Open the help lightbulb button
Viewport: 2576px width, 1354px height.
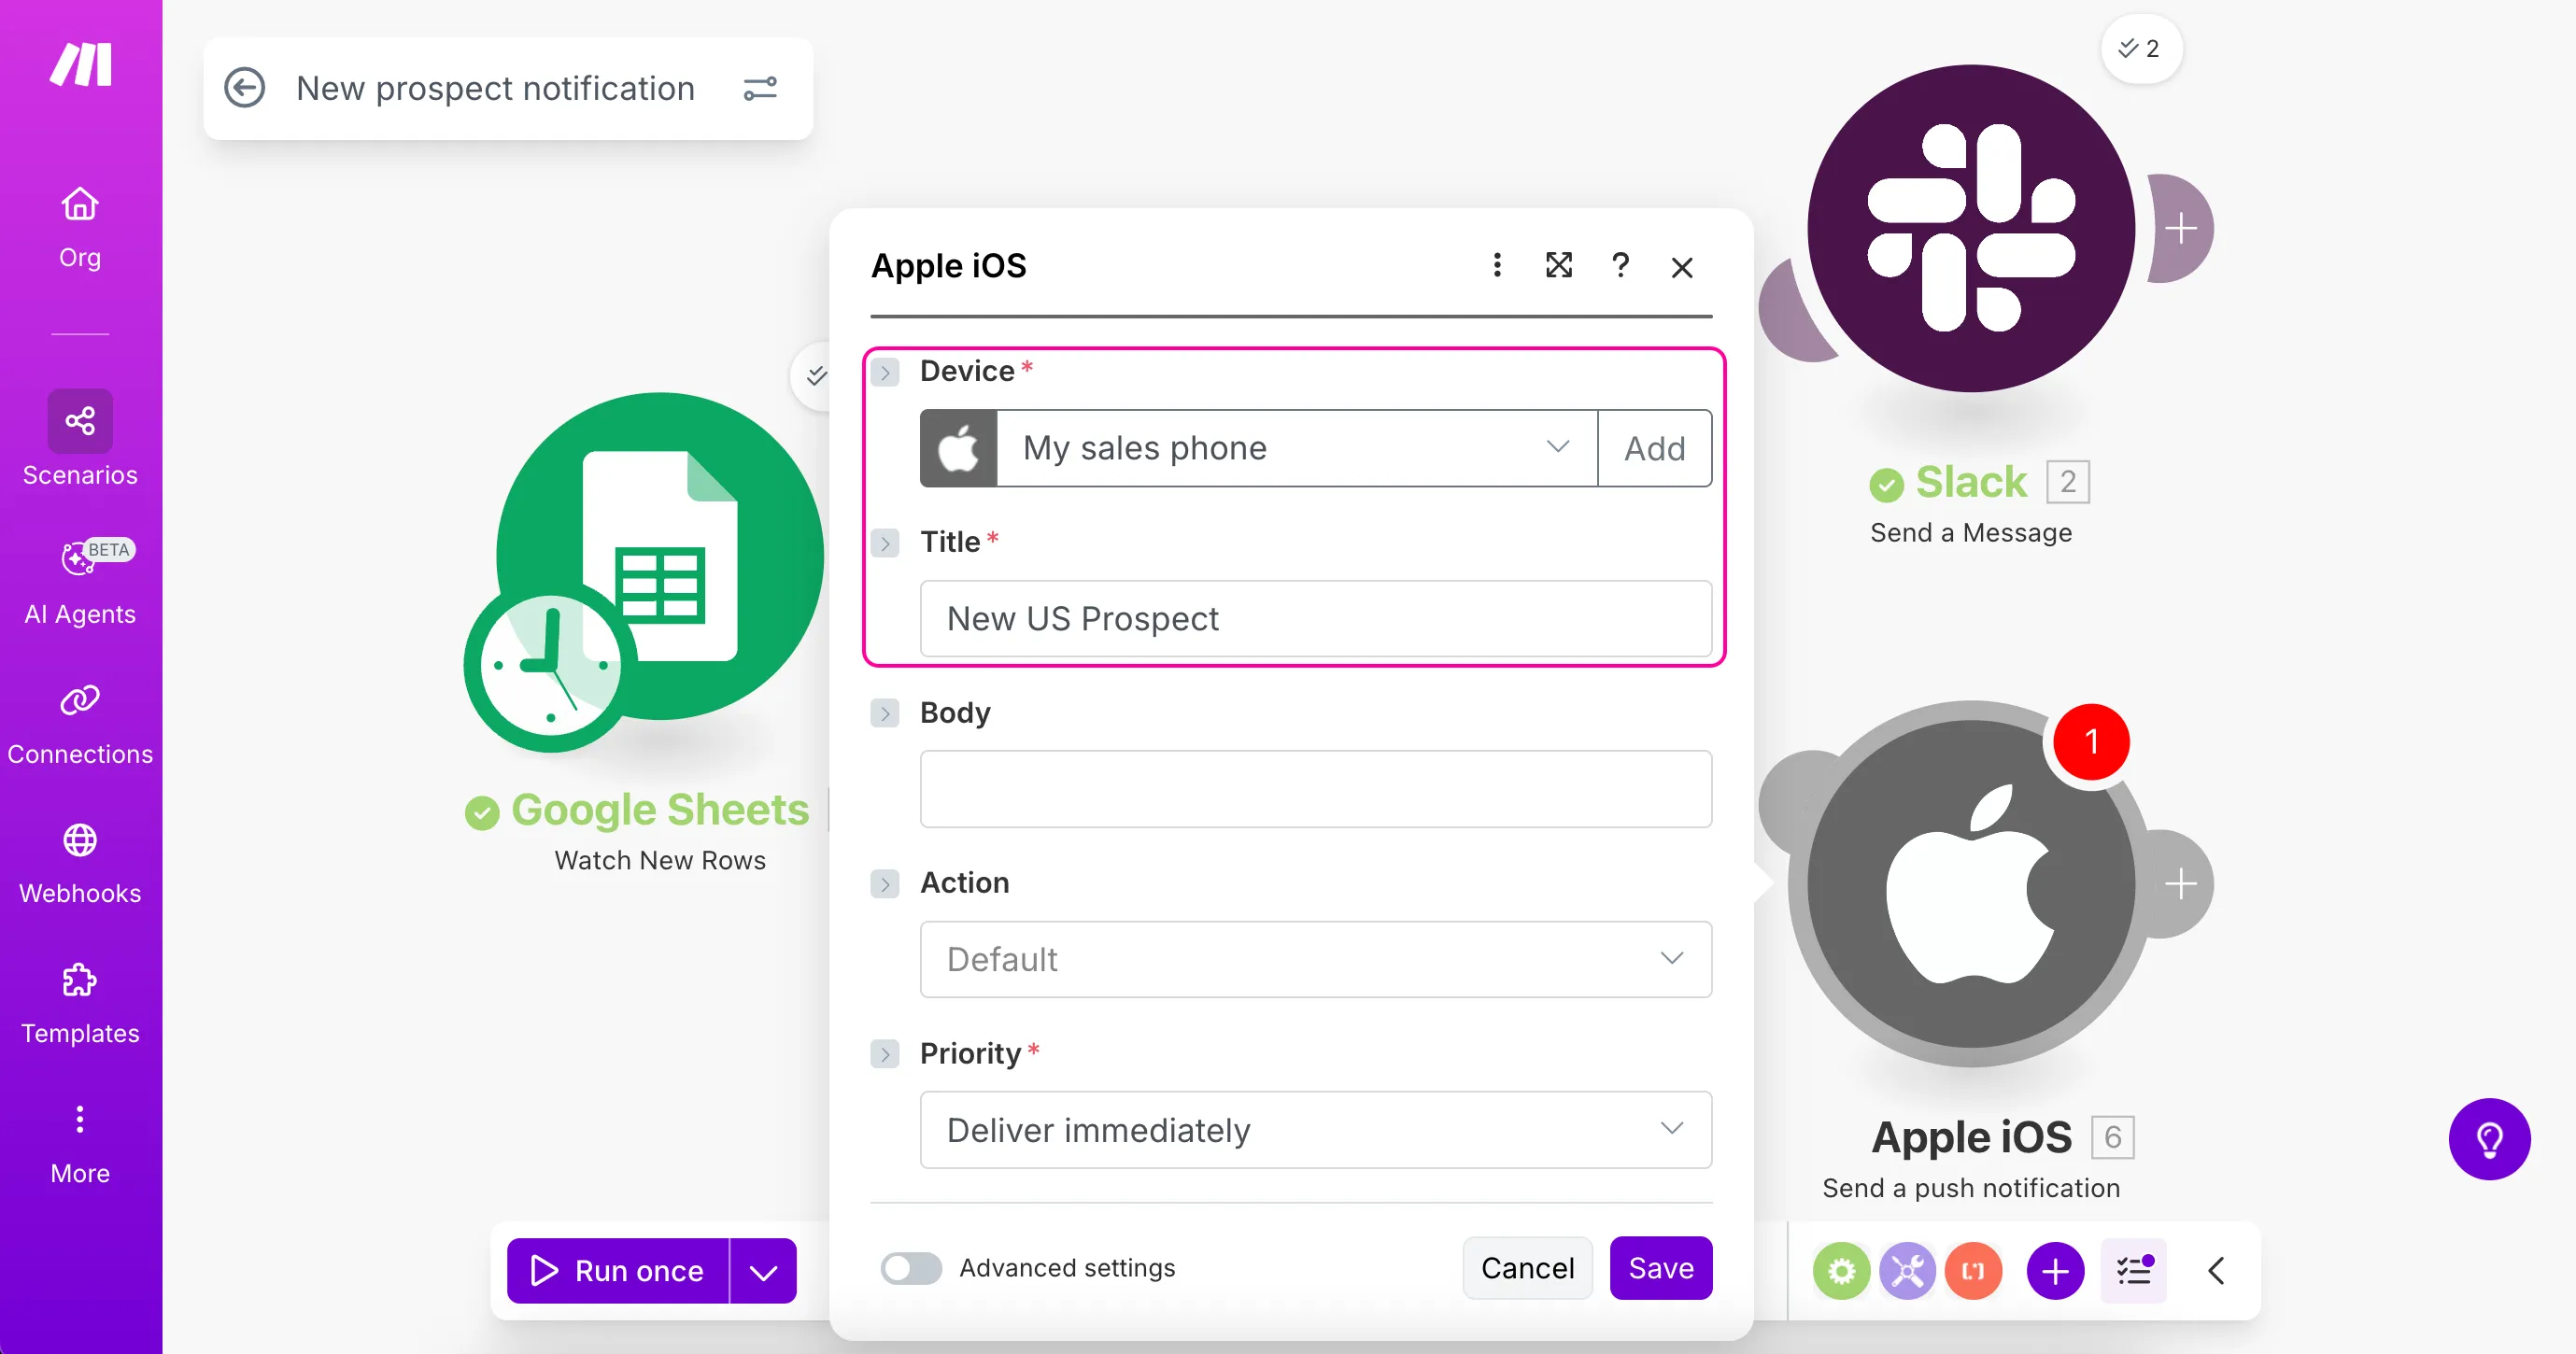(x=2489, y=1139)
